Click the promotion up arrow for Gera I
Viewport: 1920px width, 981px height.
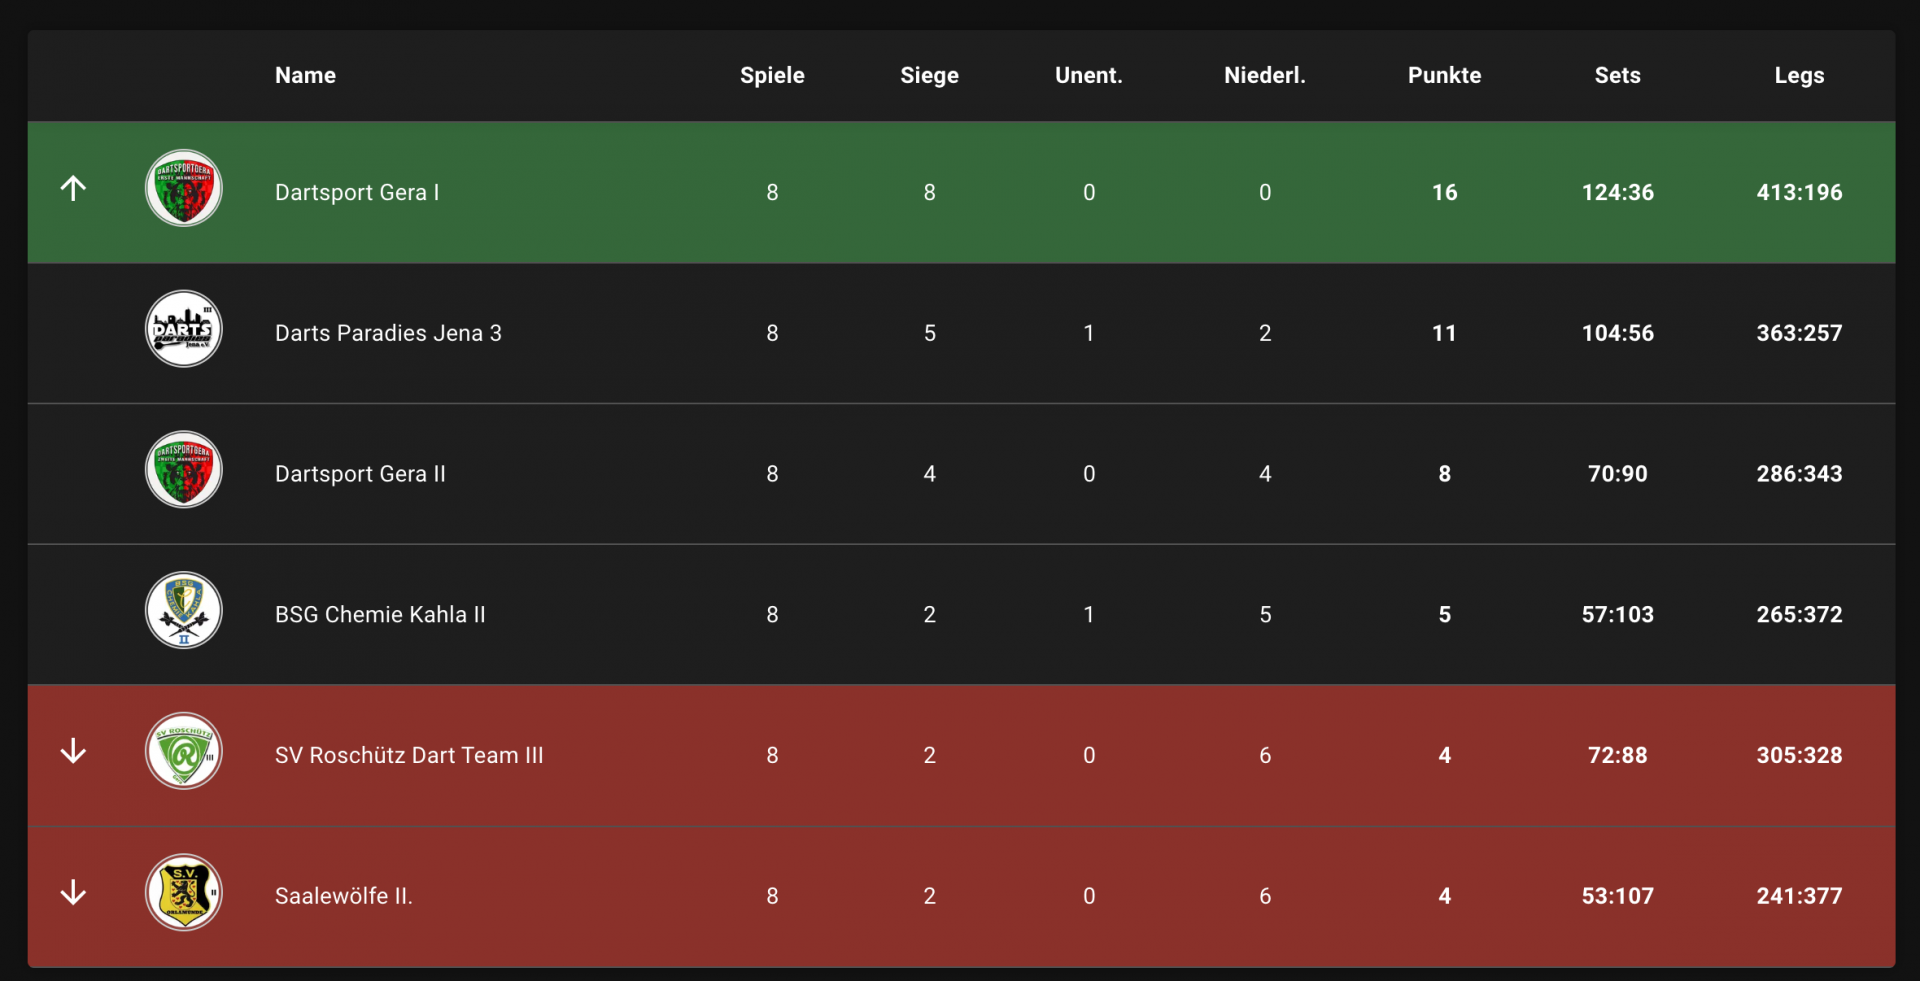tap(73, 188)
